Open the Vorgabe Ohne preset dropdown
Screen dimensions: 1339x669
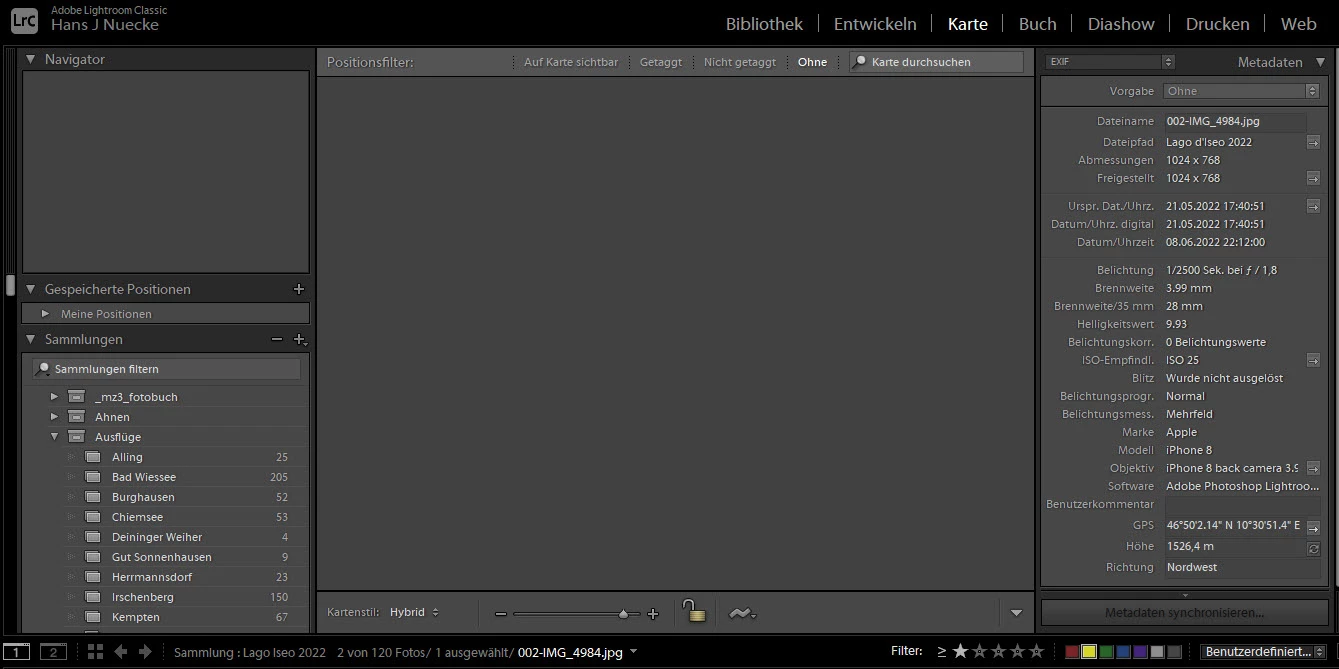1241,91
